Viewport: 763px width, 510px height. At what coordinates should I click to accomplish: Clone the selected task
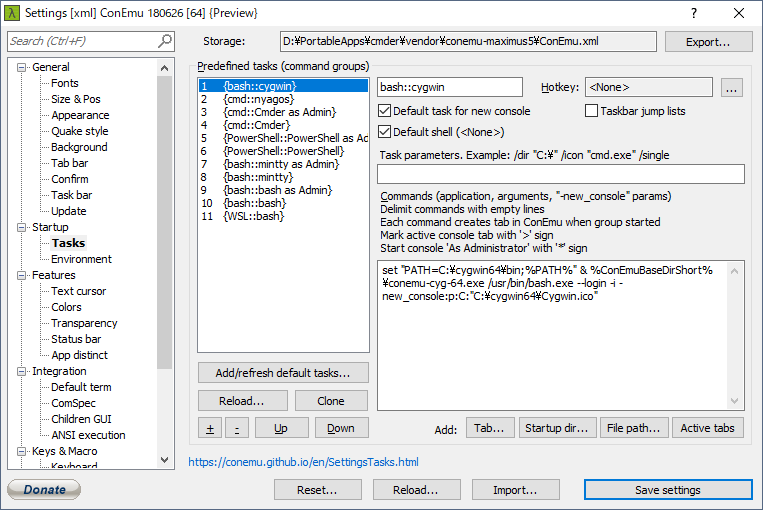[331, 401]
